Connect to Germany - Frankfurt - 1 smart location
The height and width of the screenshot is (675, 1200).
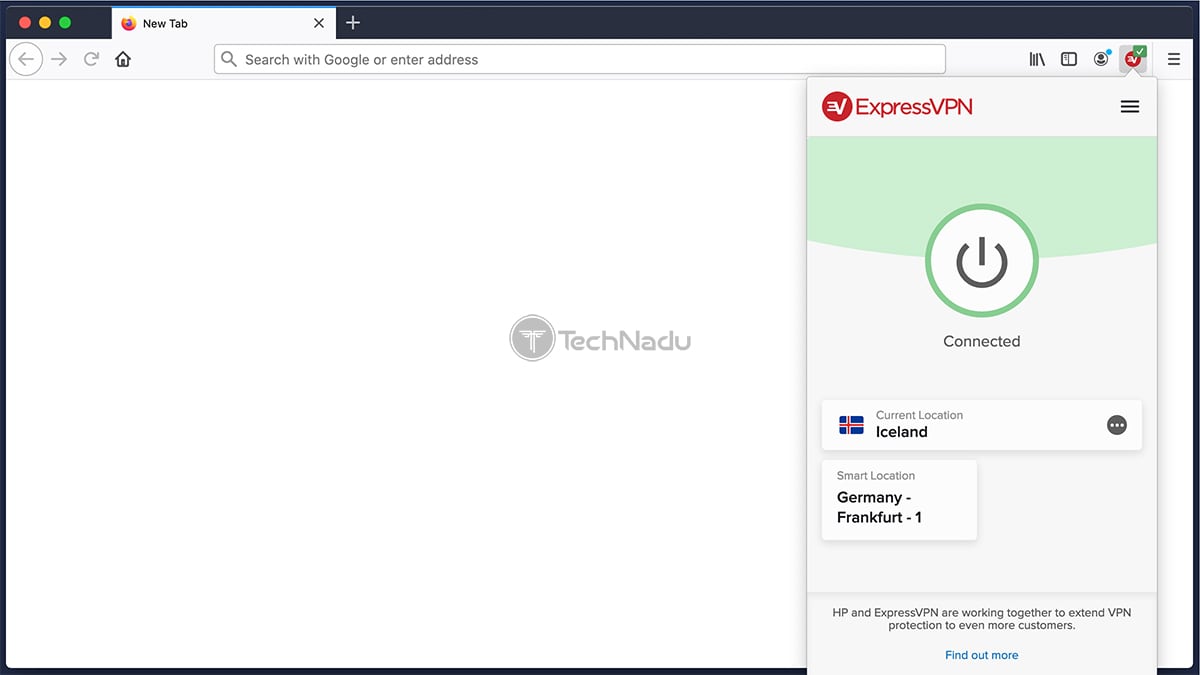(899, 500)
